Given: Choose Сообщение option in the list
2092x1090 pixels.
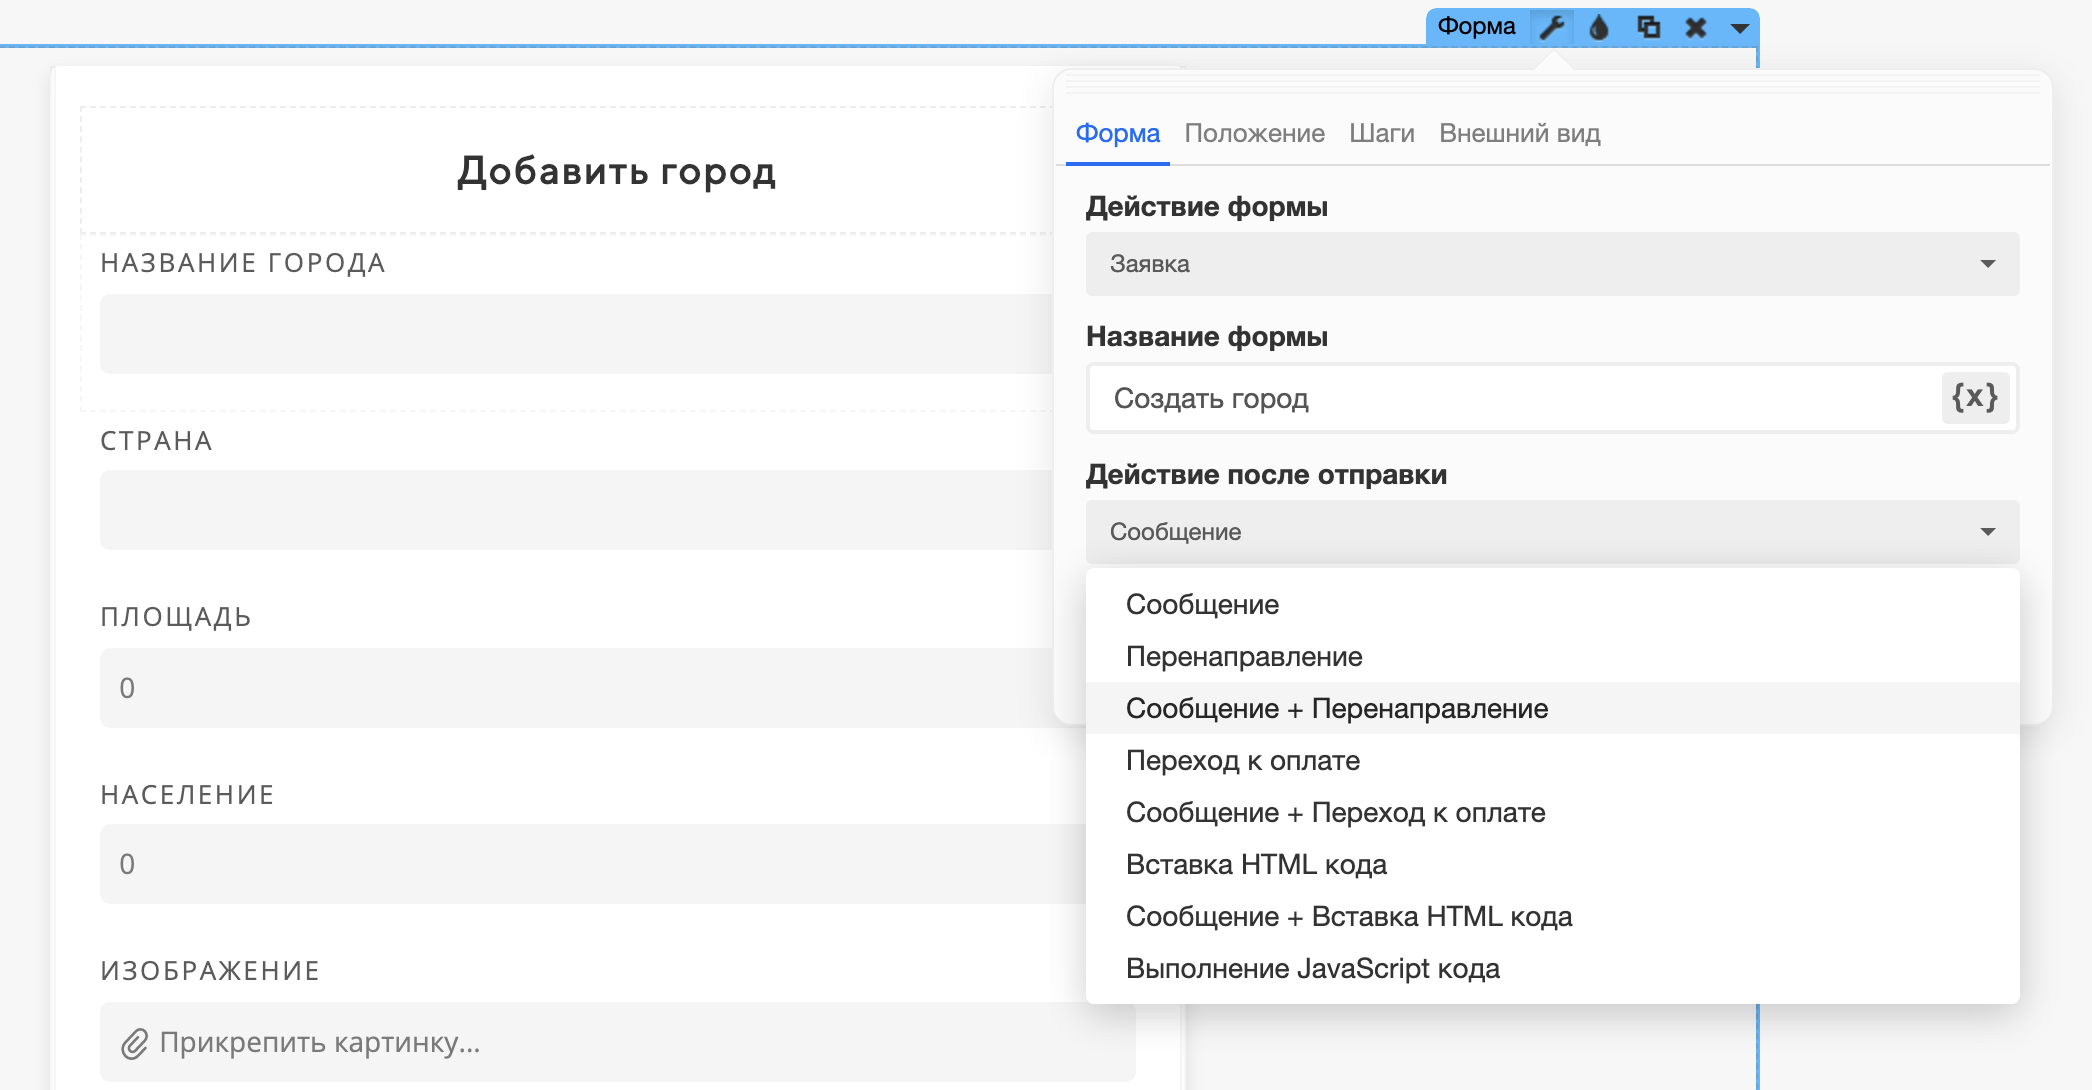Looking at the screenshot, I should (1553, 604).
